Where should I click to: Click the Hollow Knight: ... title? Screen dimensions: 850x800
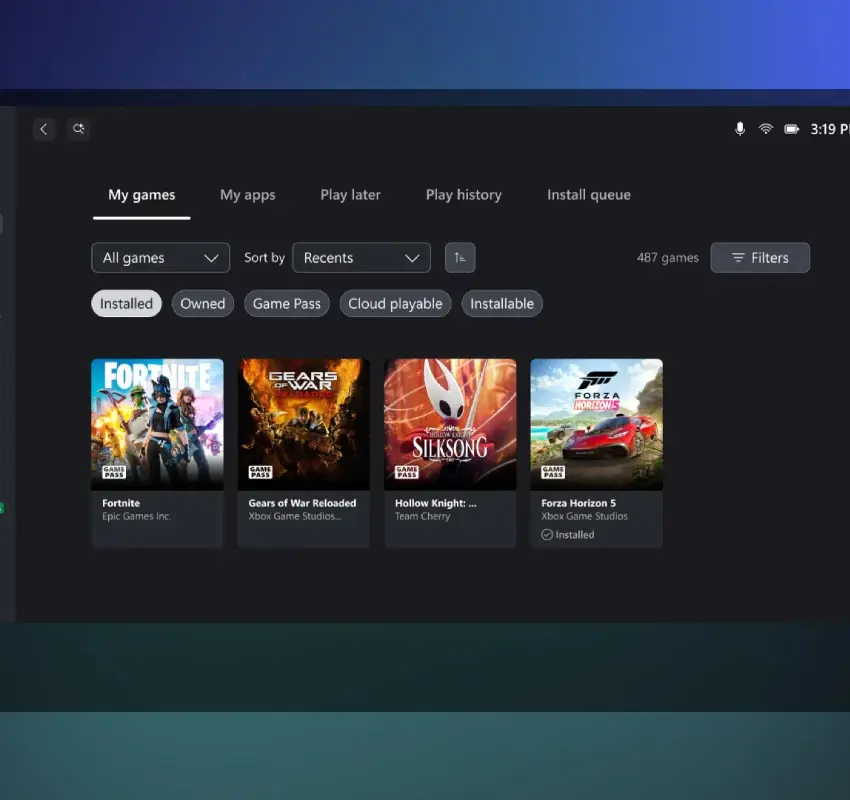(436, 503)
